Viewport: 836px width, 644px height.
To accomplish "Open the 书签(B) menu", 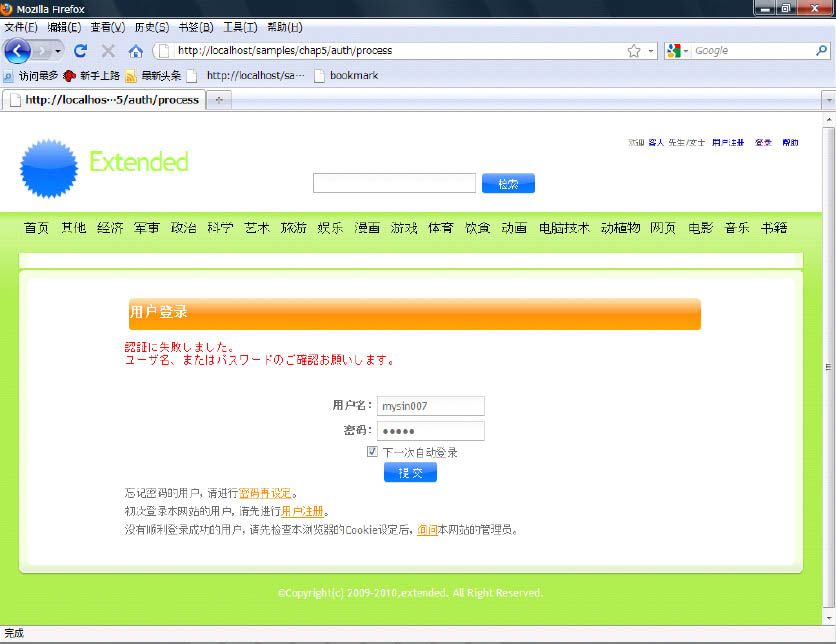I will point(196,27).
